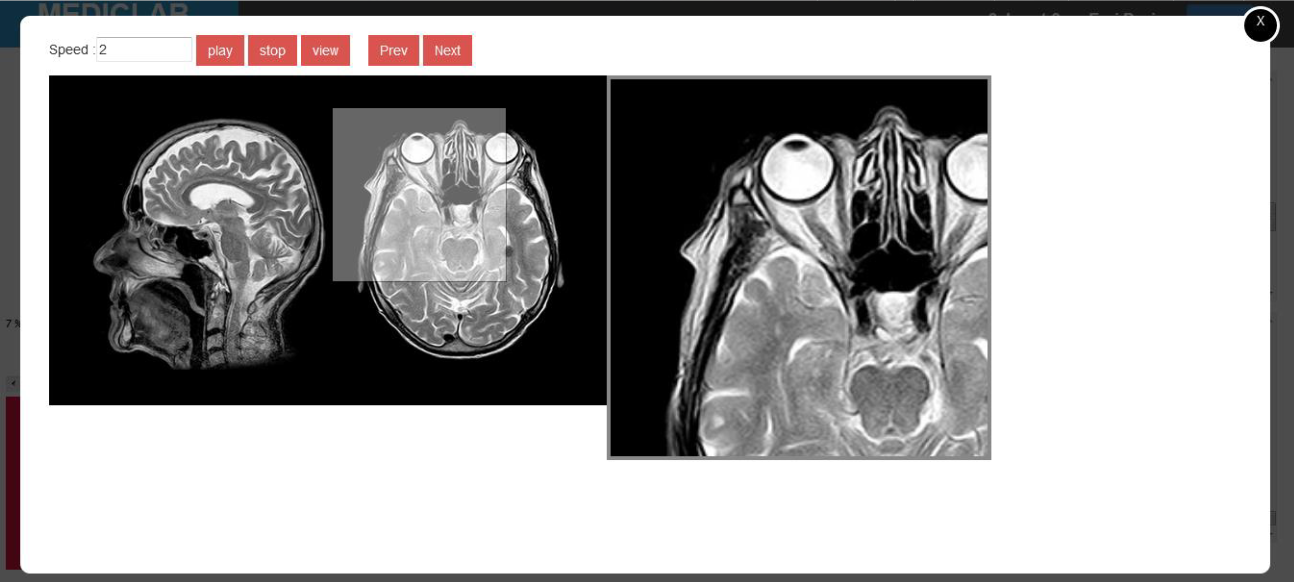
Task: Click the cerebellum region in zoomed preview
Action: coord(887,398)
